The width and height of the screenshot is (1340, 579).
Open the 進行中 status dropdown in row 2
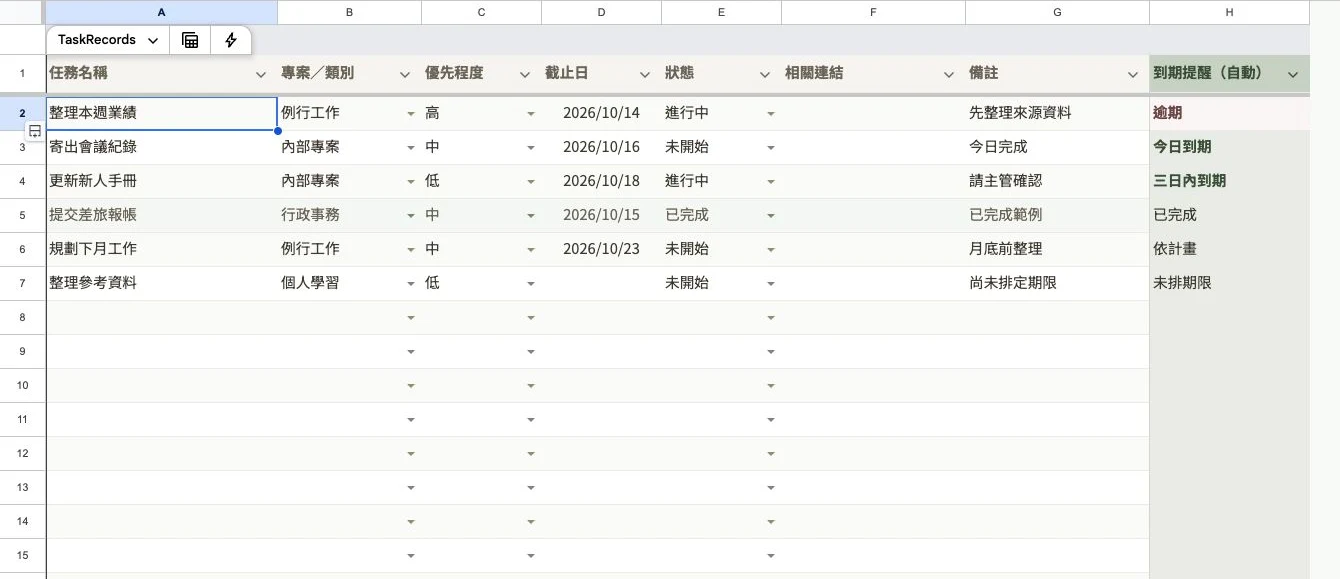[x=771, y=114]
